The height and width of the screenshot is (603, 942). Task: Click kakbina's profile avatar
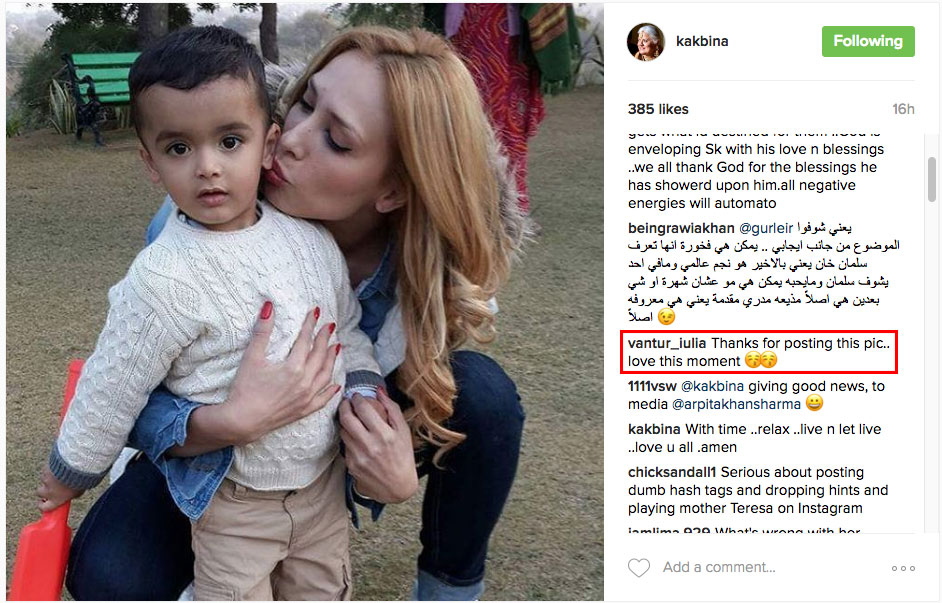[646, 42]
